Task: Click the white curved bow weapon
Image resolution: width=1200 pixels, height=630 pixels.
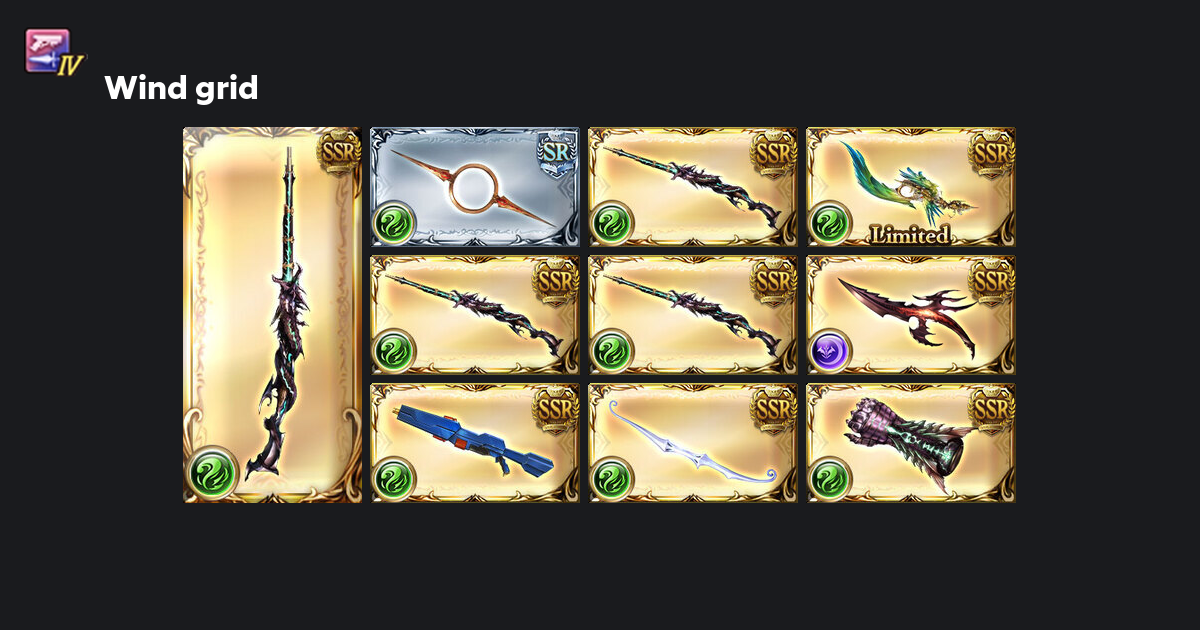Action: [693, 443]
